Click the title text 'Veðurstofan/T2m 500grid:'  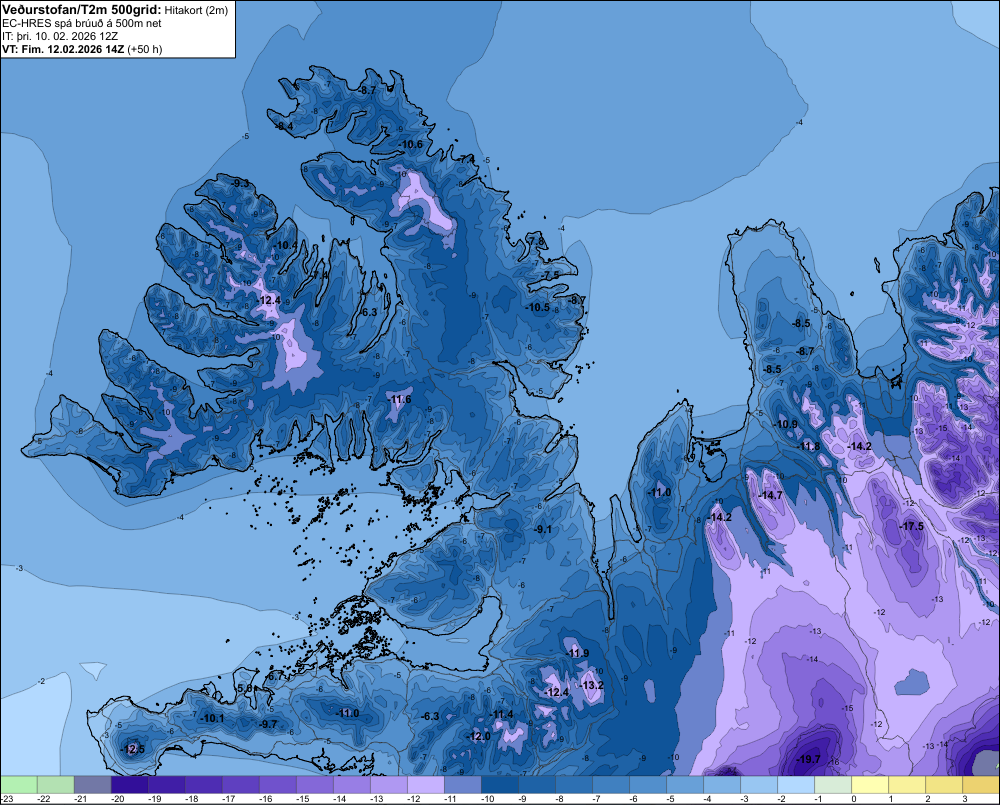point(82,10)
